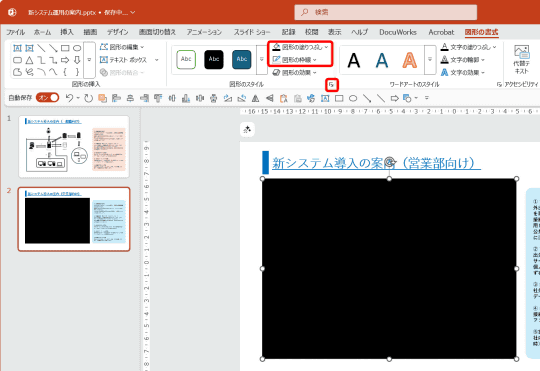Screen dimensions: 540x371
Task: Open the Shape Outline (図形の枠線) dropdown
Action: point(295,60)
